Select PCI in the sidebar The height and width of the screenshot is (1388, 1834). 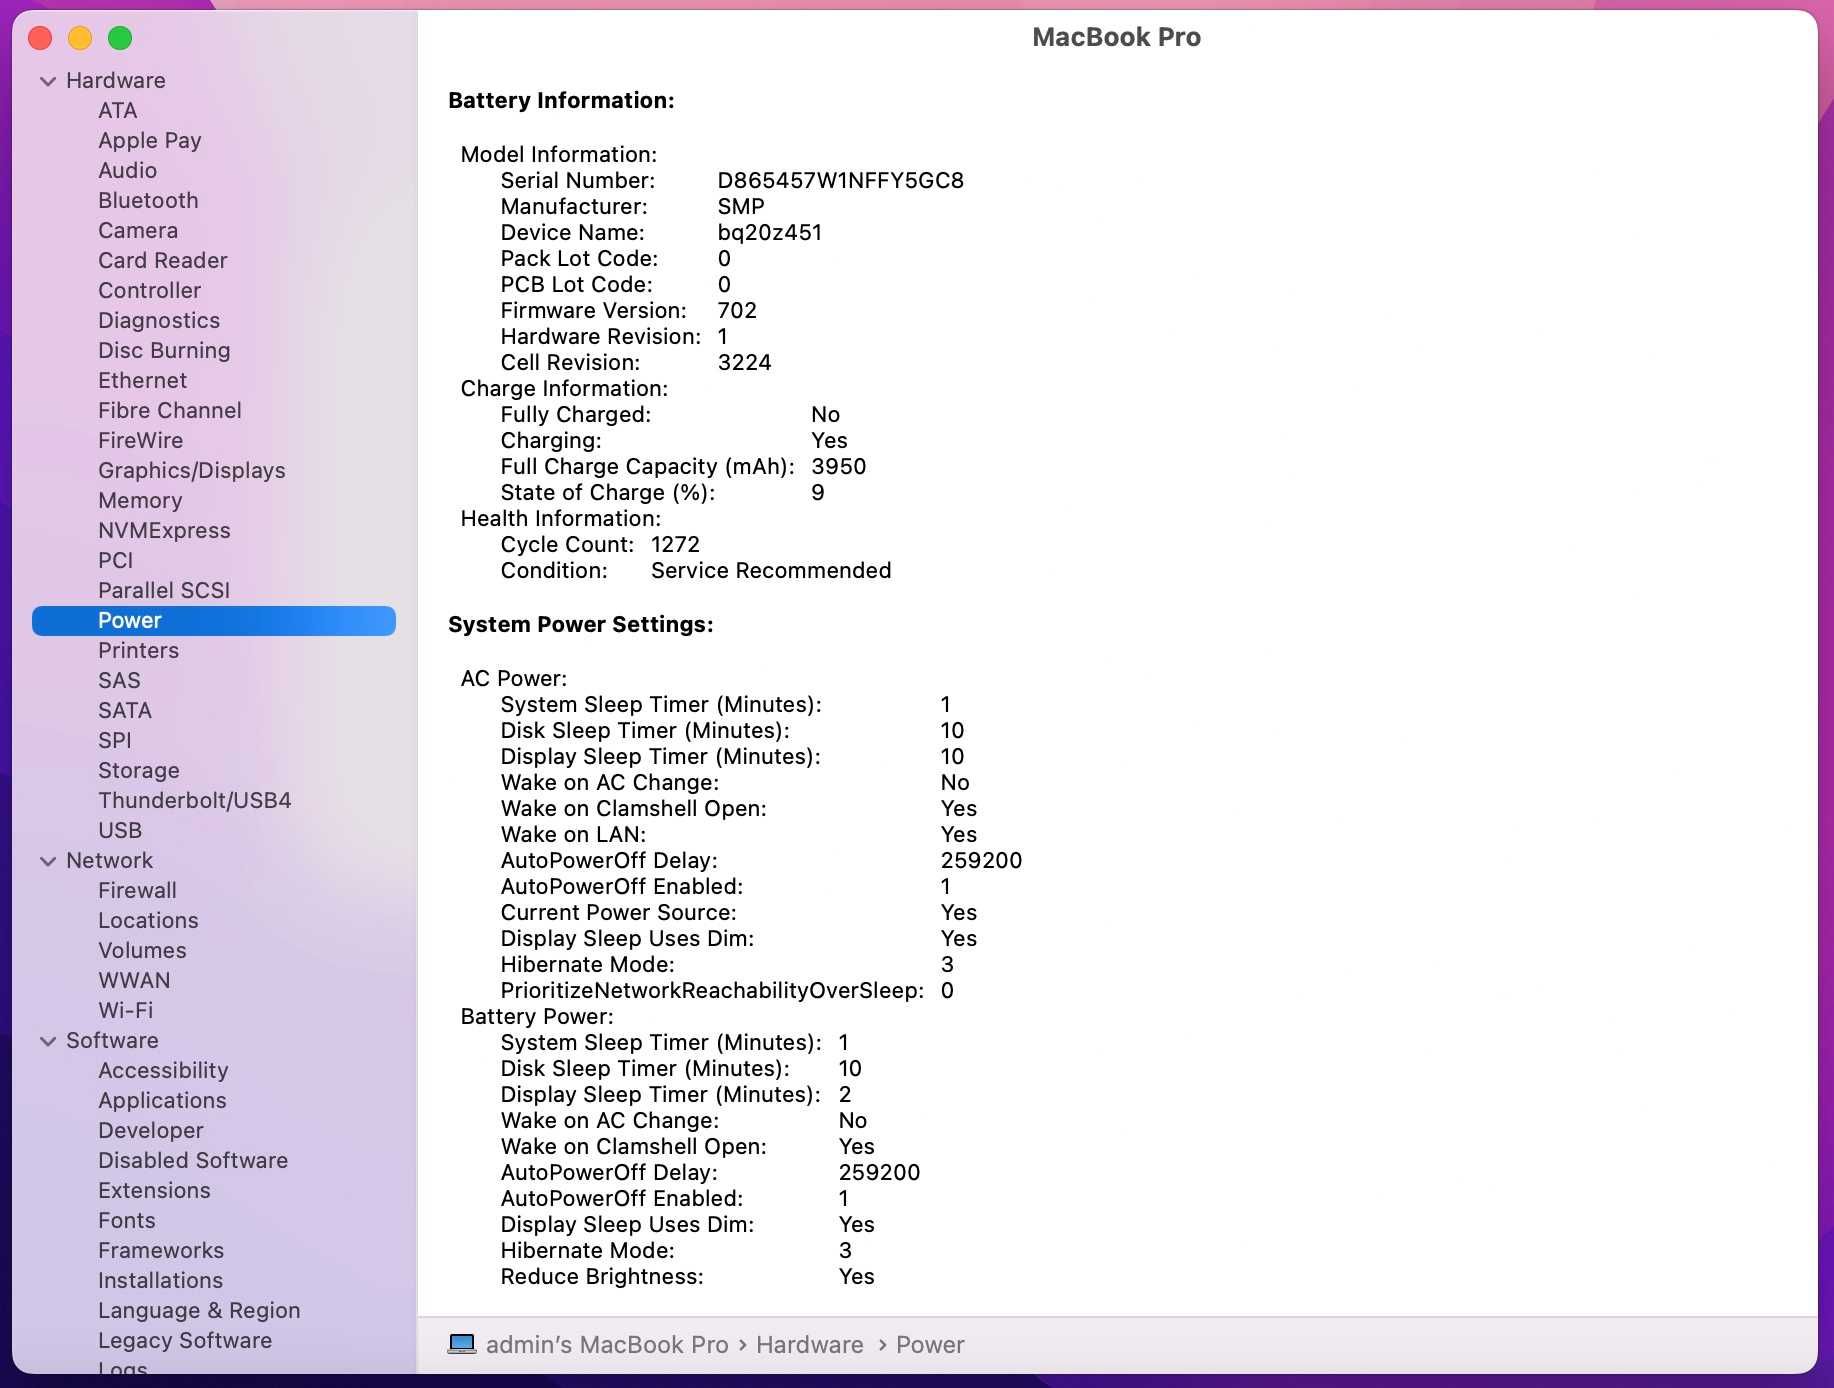116,561
